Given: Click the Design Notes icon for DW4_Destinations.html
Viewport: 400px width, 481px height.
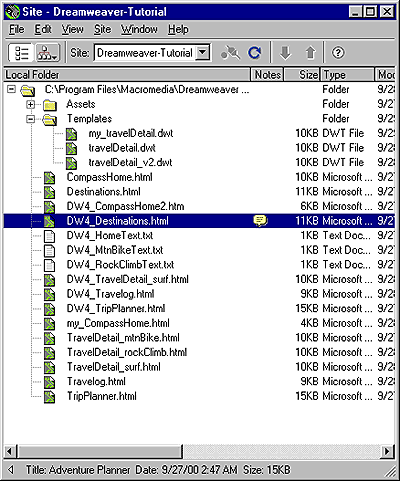Looking at the screenshot, I should click(x=260, y=221).
